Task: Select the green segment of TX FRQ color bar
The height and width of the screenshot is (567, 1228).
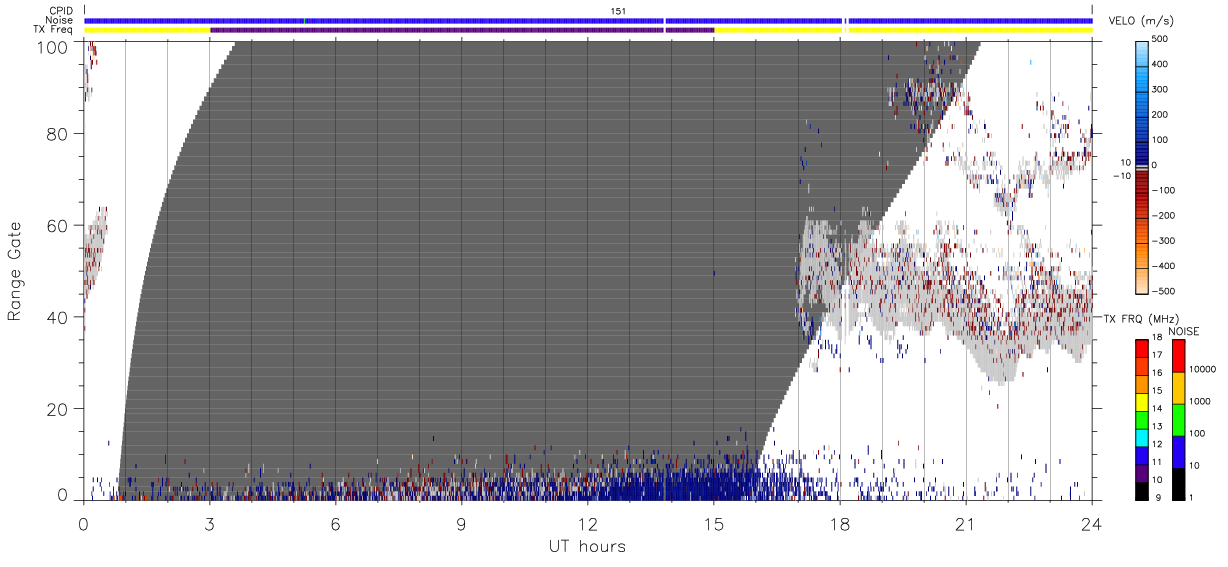Action: 1141,418
